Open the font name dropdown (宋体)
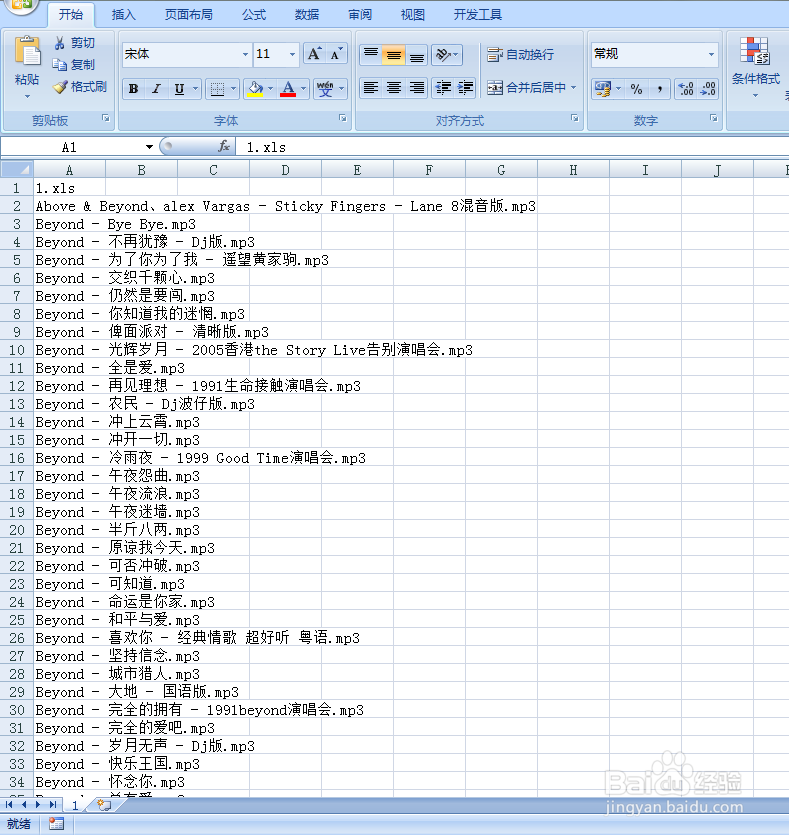The height and width of the screenshot is (835, 789). tap(245, 54)
